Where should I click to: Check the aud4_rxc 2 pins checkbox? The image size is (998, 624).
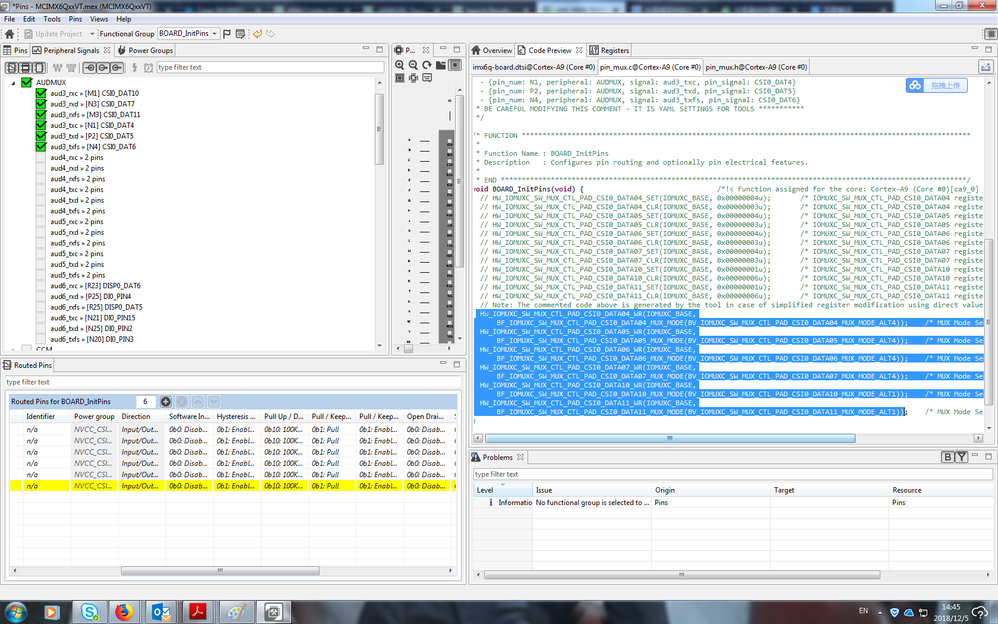tap(41, 158)
